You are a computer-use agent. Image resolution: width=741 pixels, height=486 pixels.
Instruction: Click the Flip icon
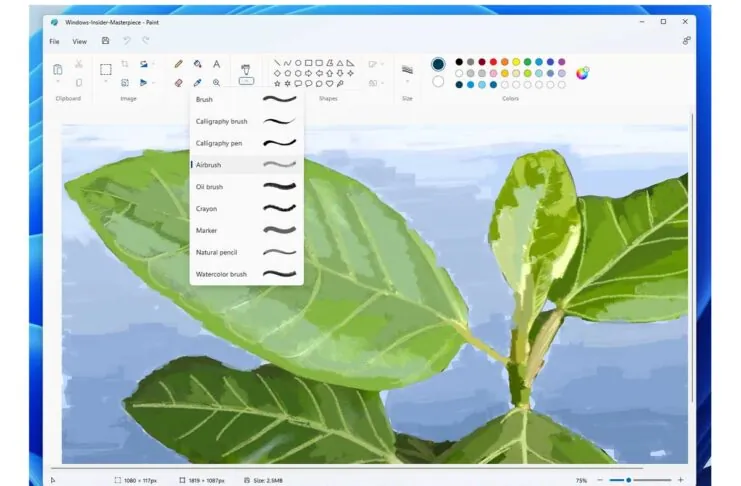tap(144, 83)
